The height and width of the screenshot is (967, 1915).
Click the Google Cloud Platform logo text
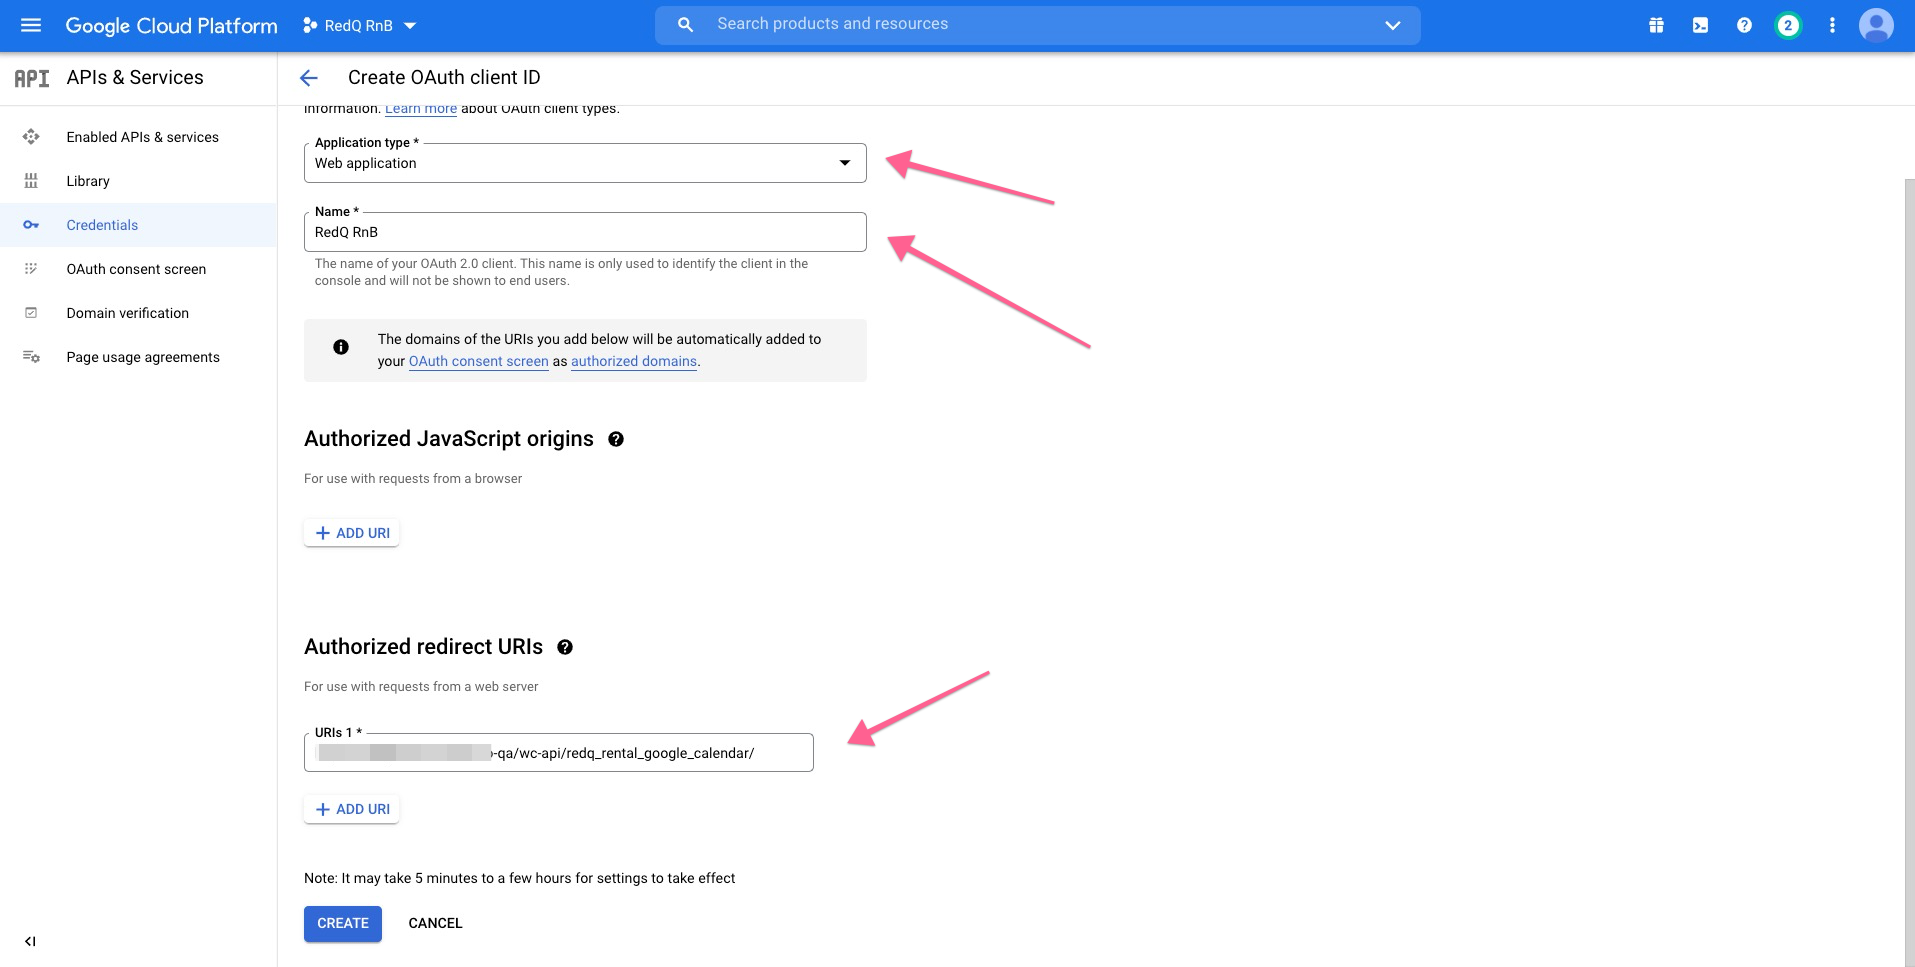pyautogui.click(x=171, y=26)
